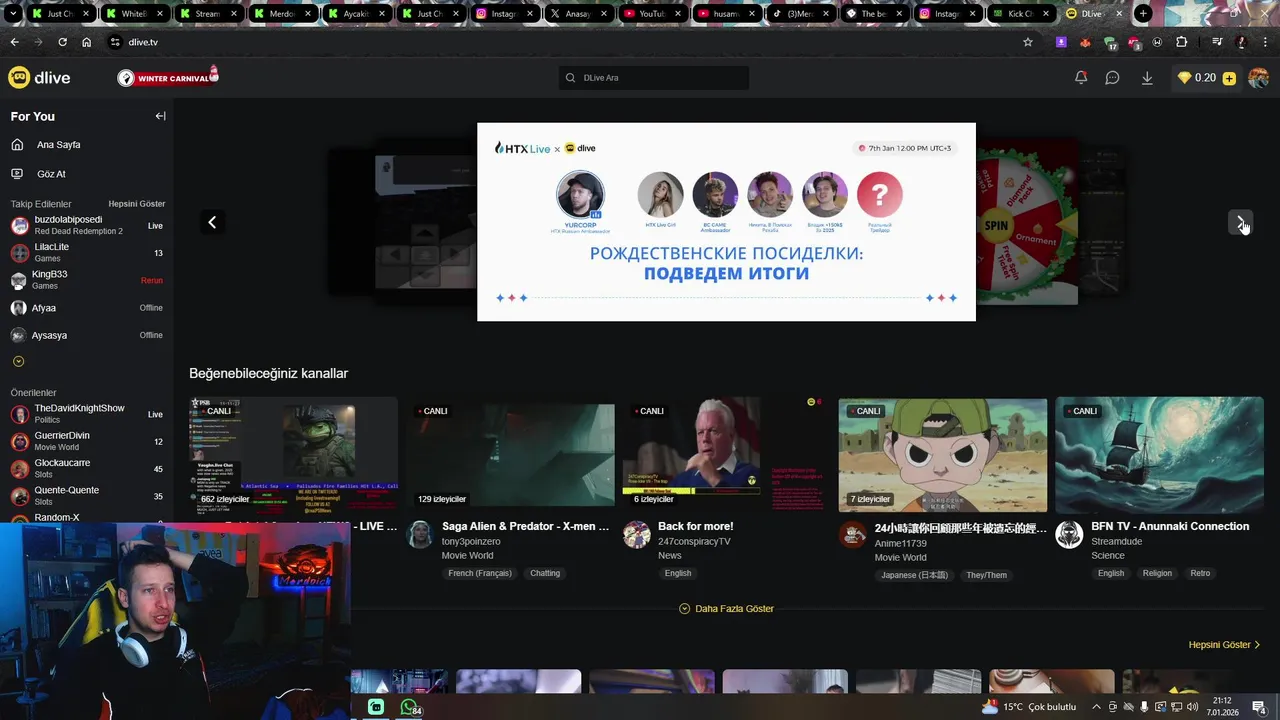
Task: Click the tony3poinzero channel name
Action: click(x=471, y=542)
